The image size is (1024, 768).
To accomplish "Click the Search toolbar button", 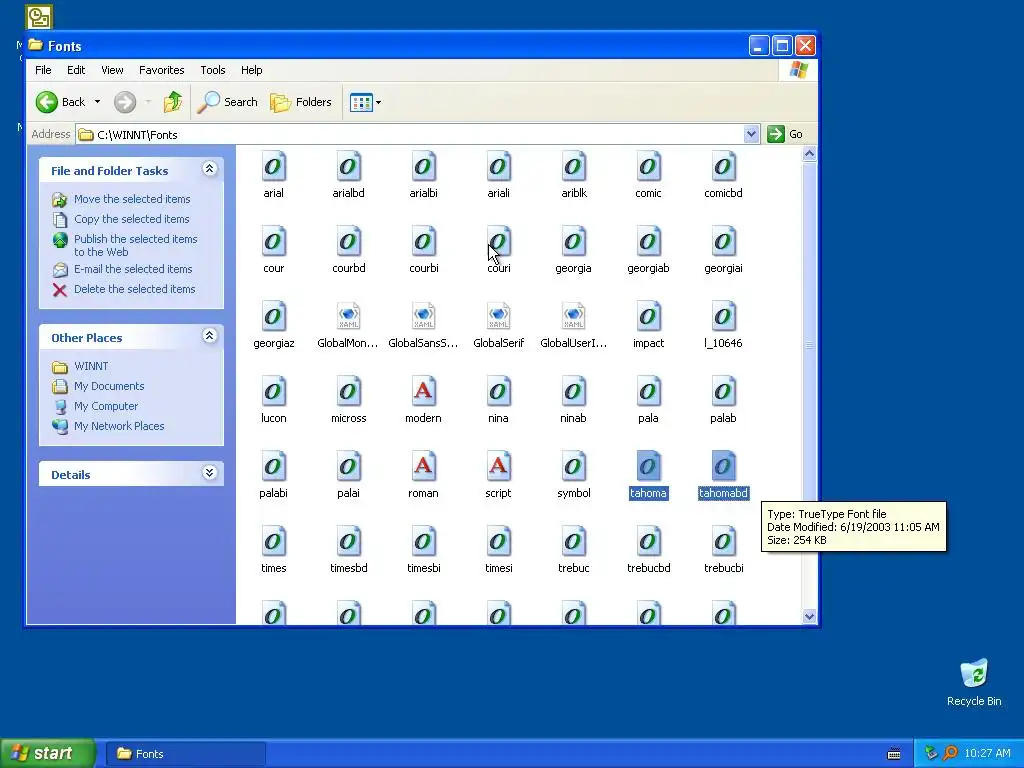I will 227,102.
